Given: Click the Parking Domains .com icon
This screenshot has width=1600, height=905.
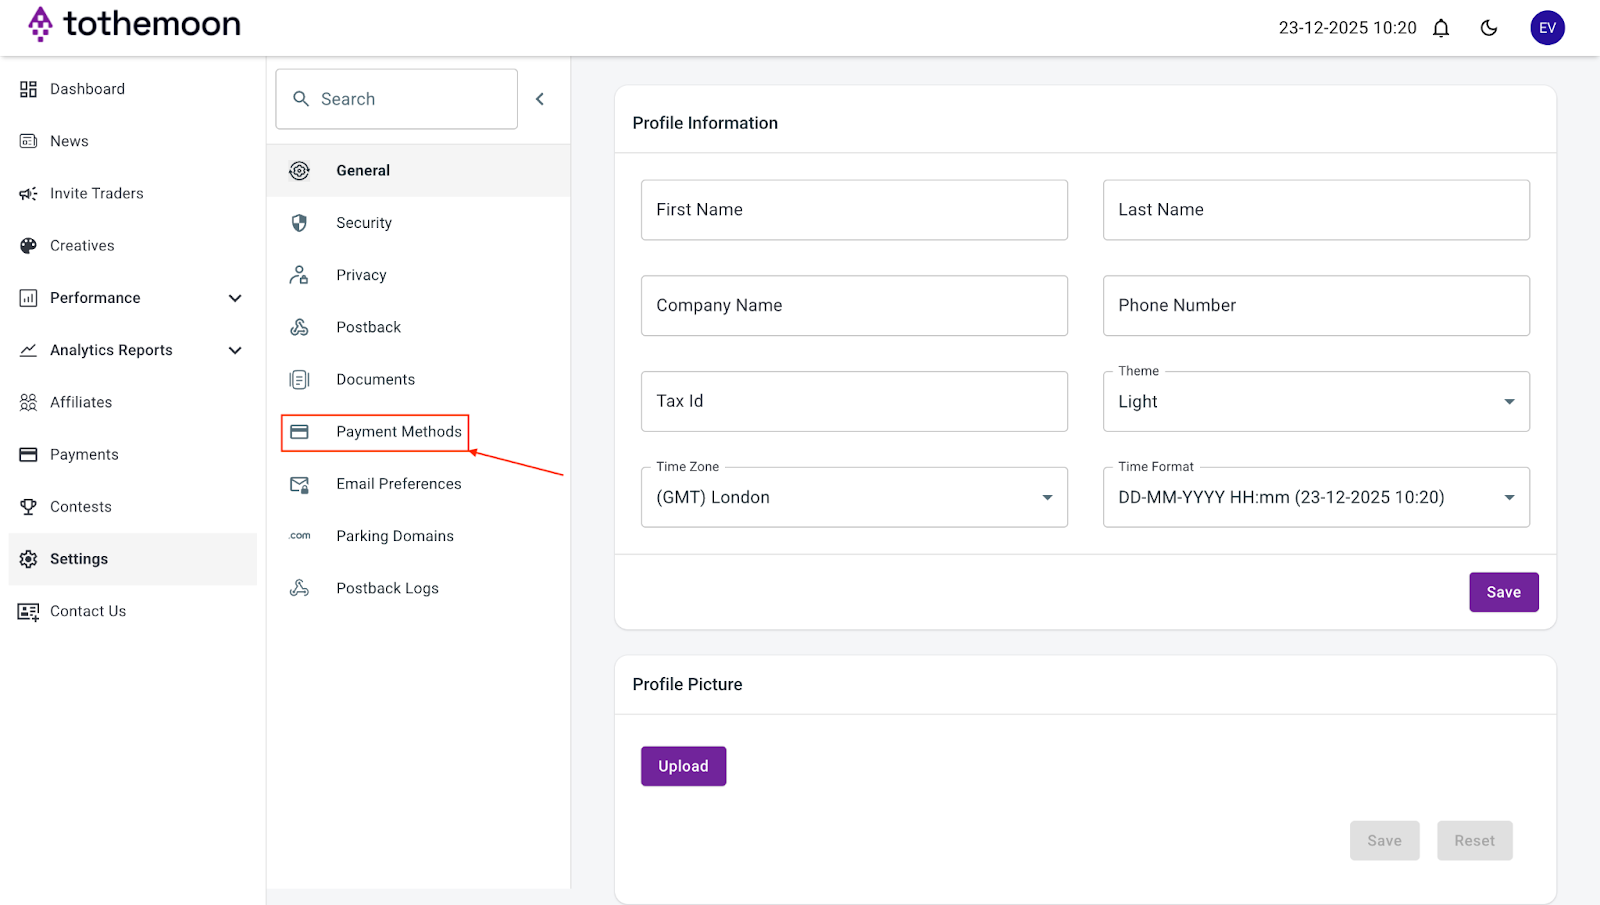Looking at the screenshot, I should (x=300, y=536).
